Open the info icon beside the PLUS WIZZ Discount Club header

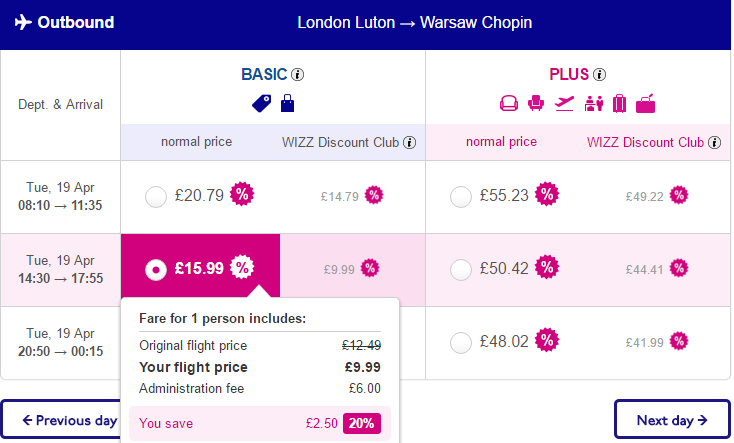point(714,142)
